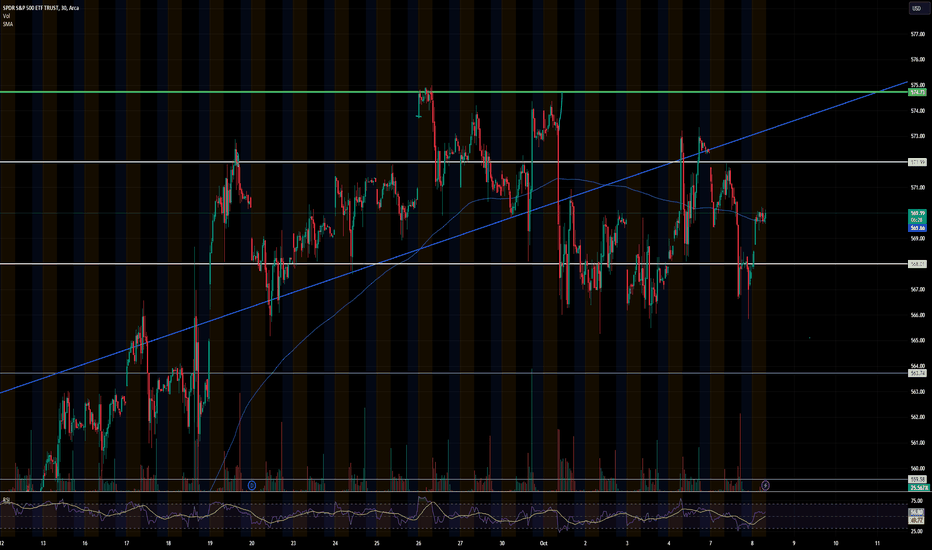Select the green horizontal line at 574.73

pos(452,92)
